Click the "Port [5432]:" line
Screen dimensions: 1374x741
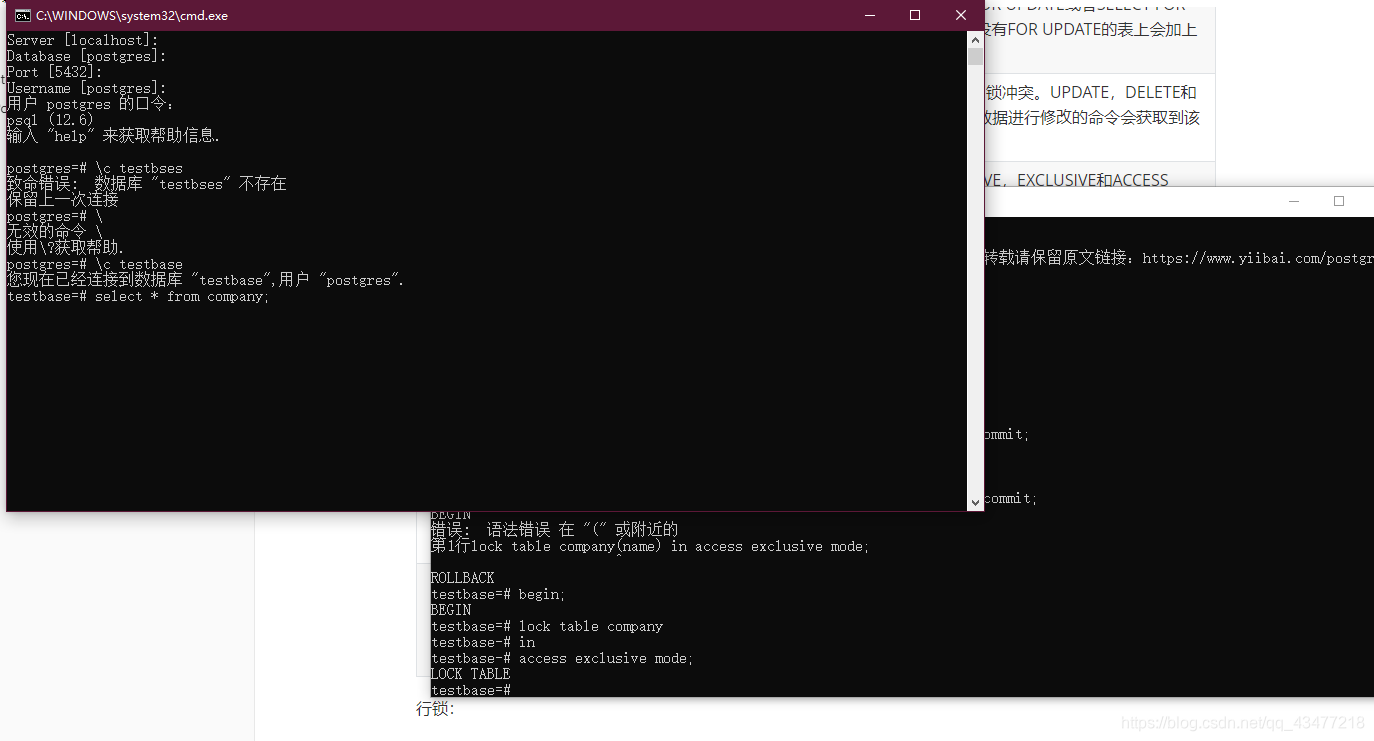coord(54,73)
